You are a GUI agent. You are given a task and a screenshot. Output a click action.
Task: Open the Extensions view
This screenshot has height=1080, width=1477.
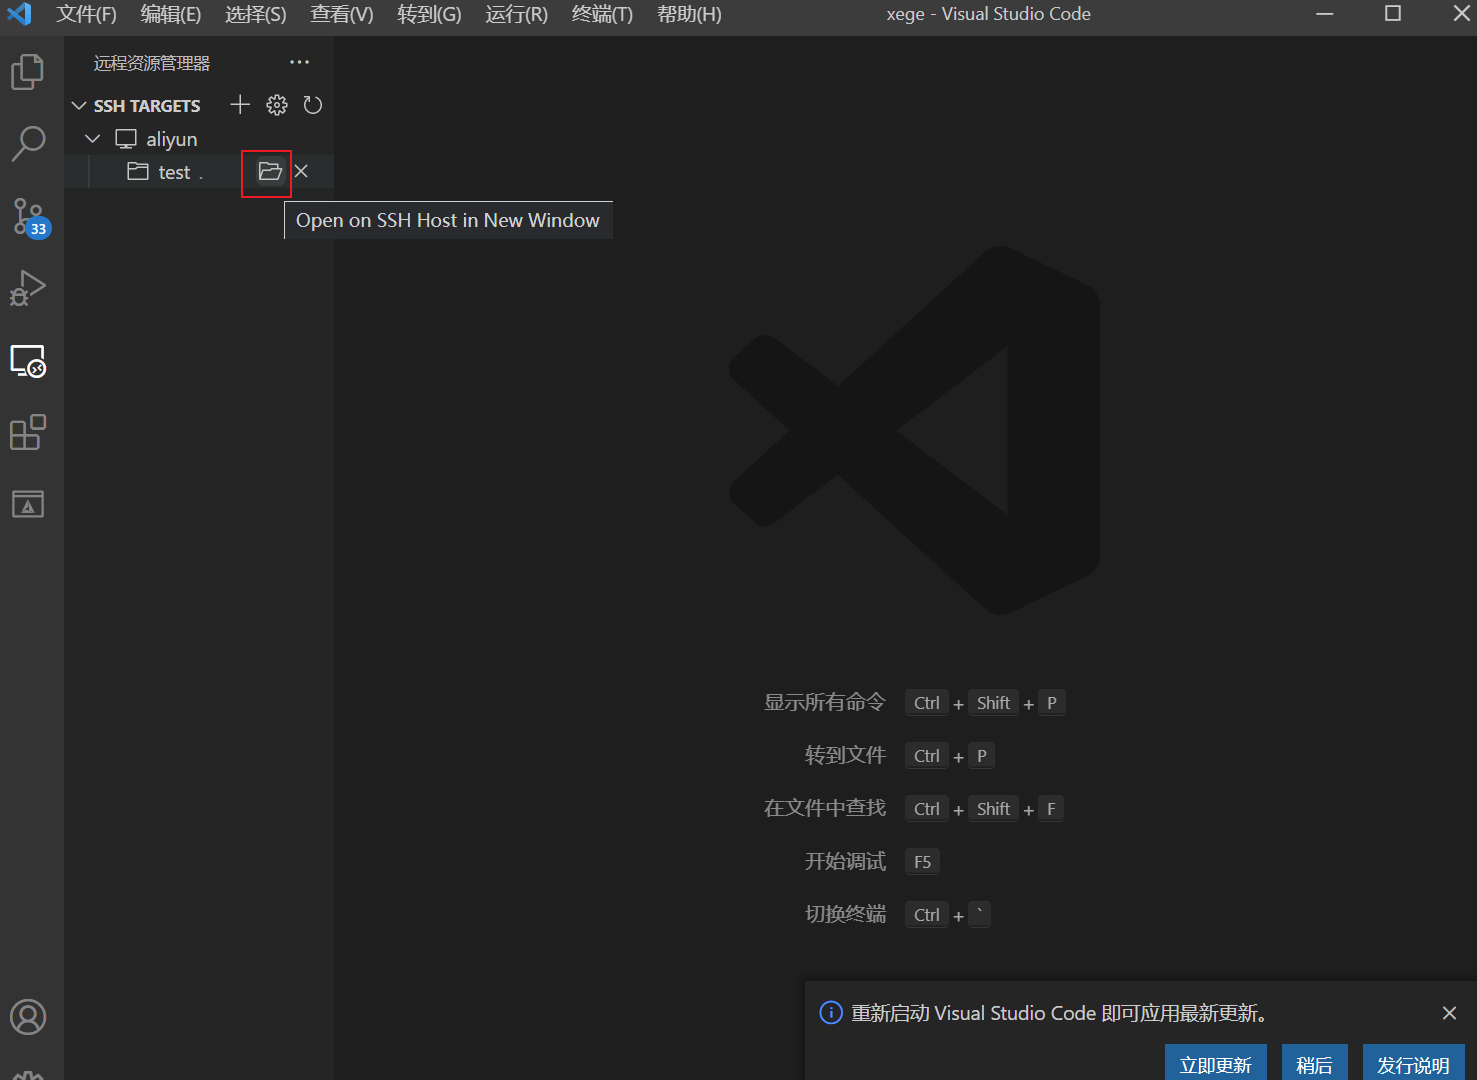pos(28,432)
